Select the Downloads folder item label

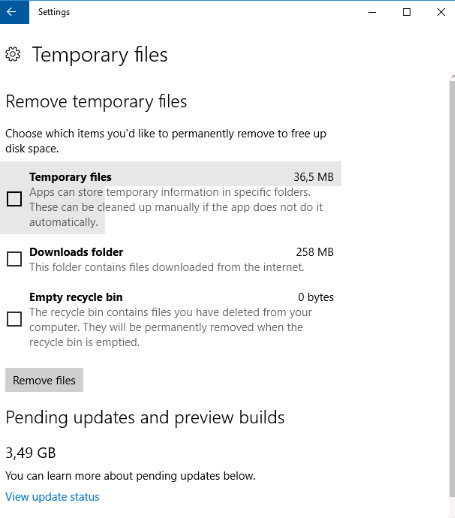[x=76, y=252]
